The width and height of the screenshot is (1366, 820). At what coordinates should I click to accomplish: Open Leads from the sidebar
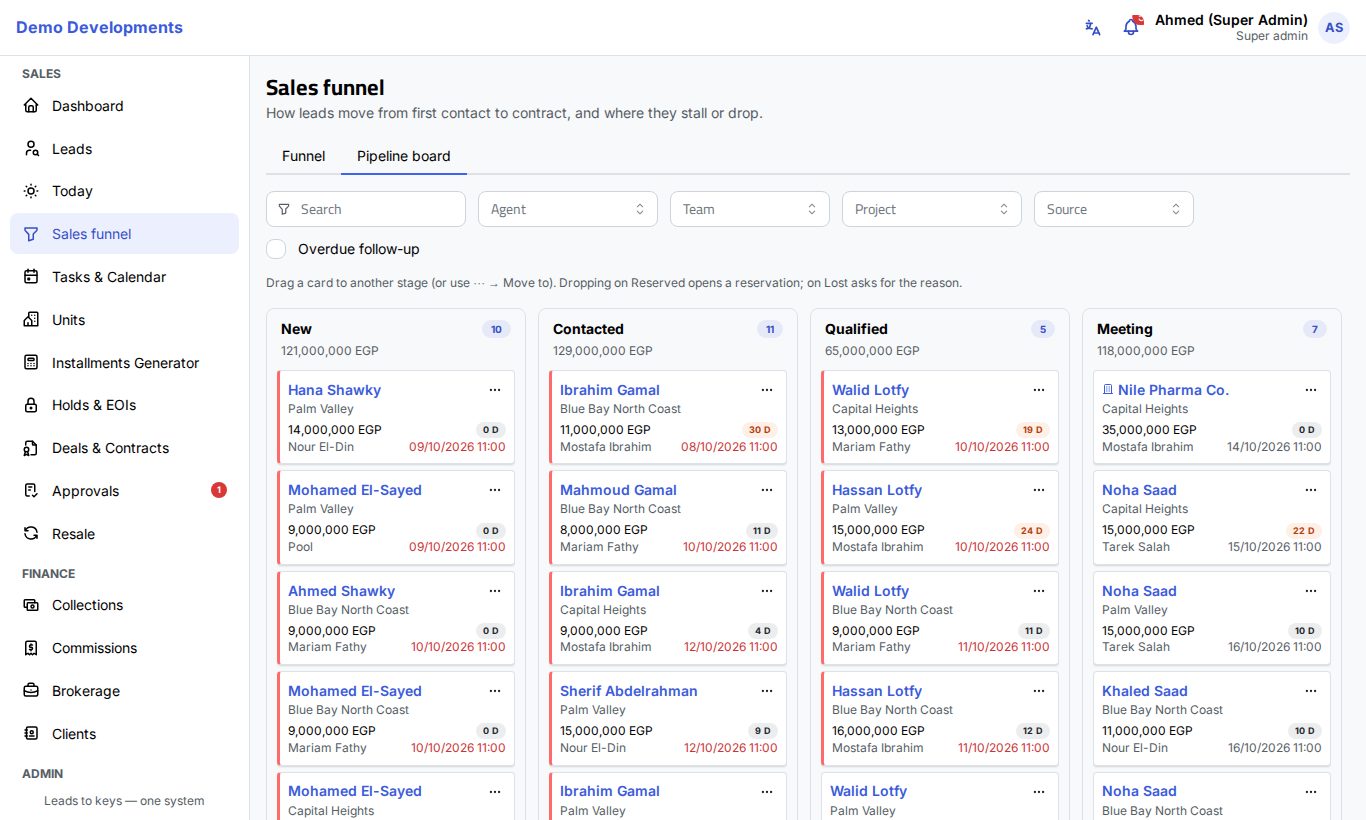tap(124, 149)
